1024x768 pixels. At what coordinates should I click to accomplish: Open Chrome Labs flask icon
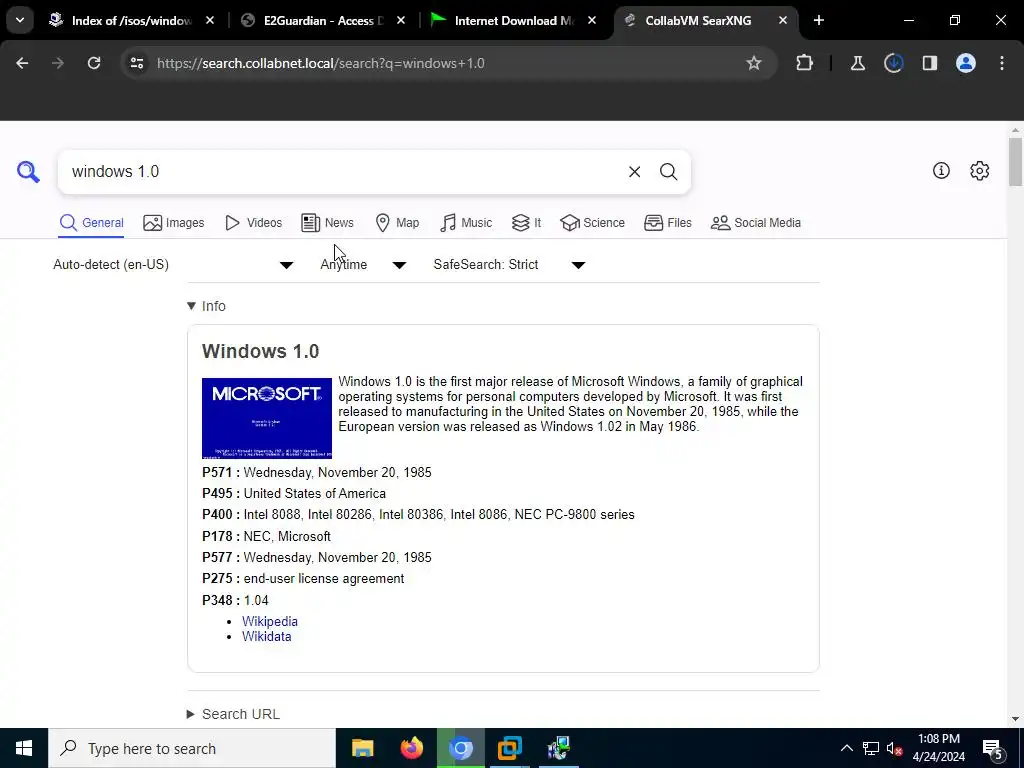click(857, 63)
